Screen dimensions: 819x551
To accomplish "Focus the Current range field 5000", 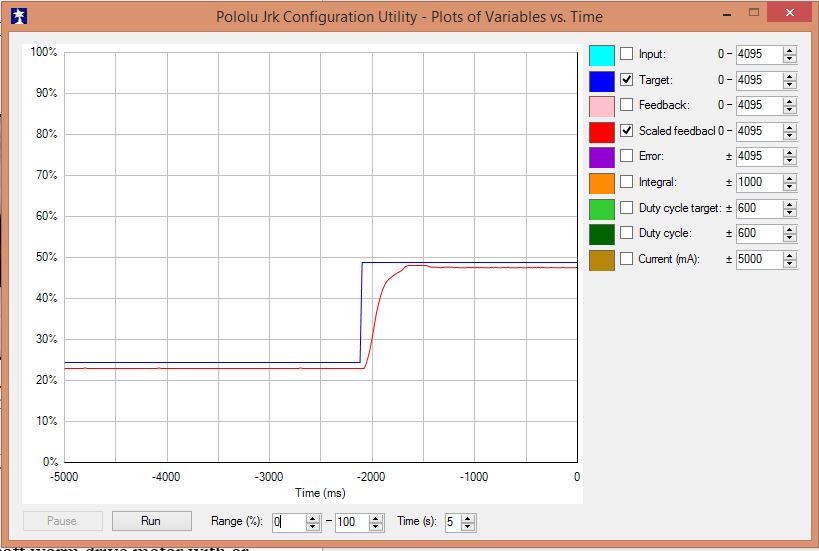I will [x=759, y=259].
